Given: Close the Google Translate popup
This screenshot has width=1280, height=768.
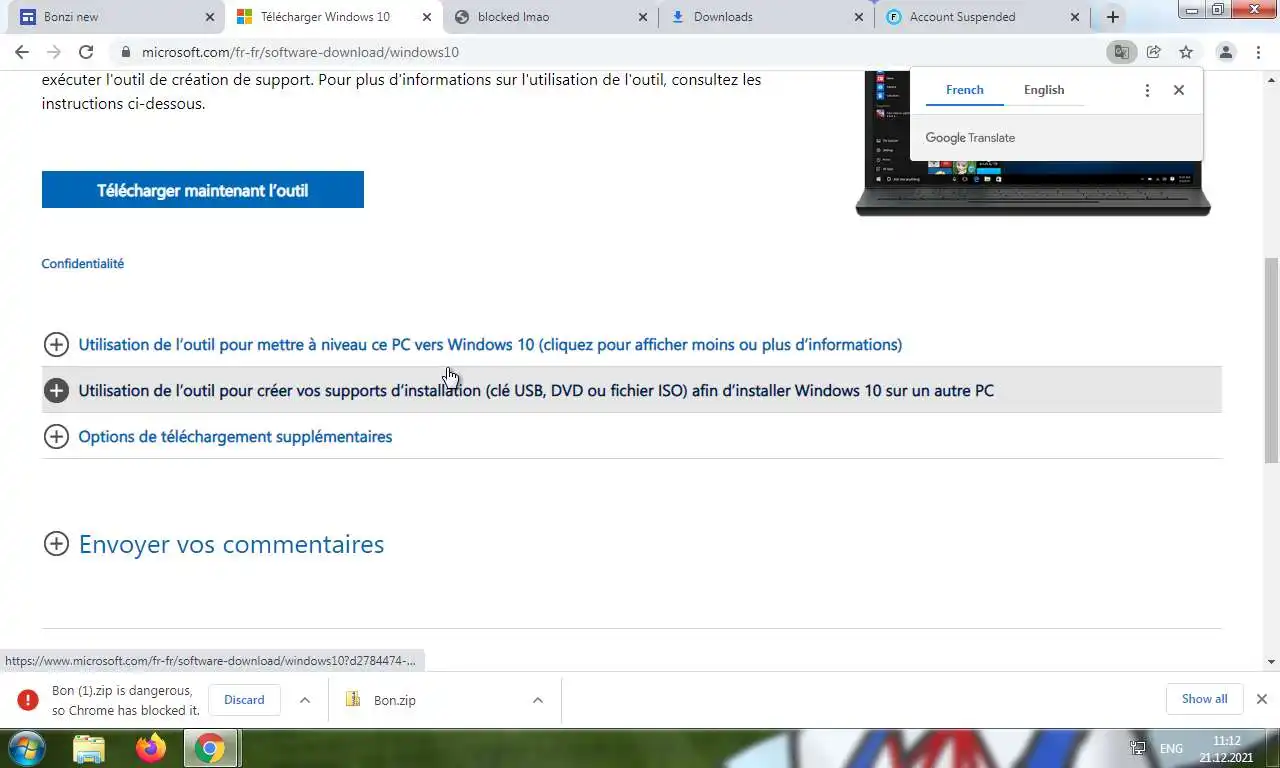Looking at the screenshot, I should pyautogui.click(x=1179, y=90).
